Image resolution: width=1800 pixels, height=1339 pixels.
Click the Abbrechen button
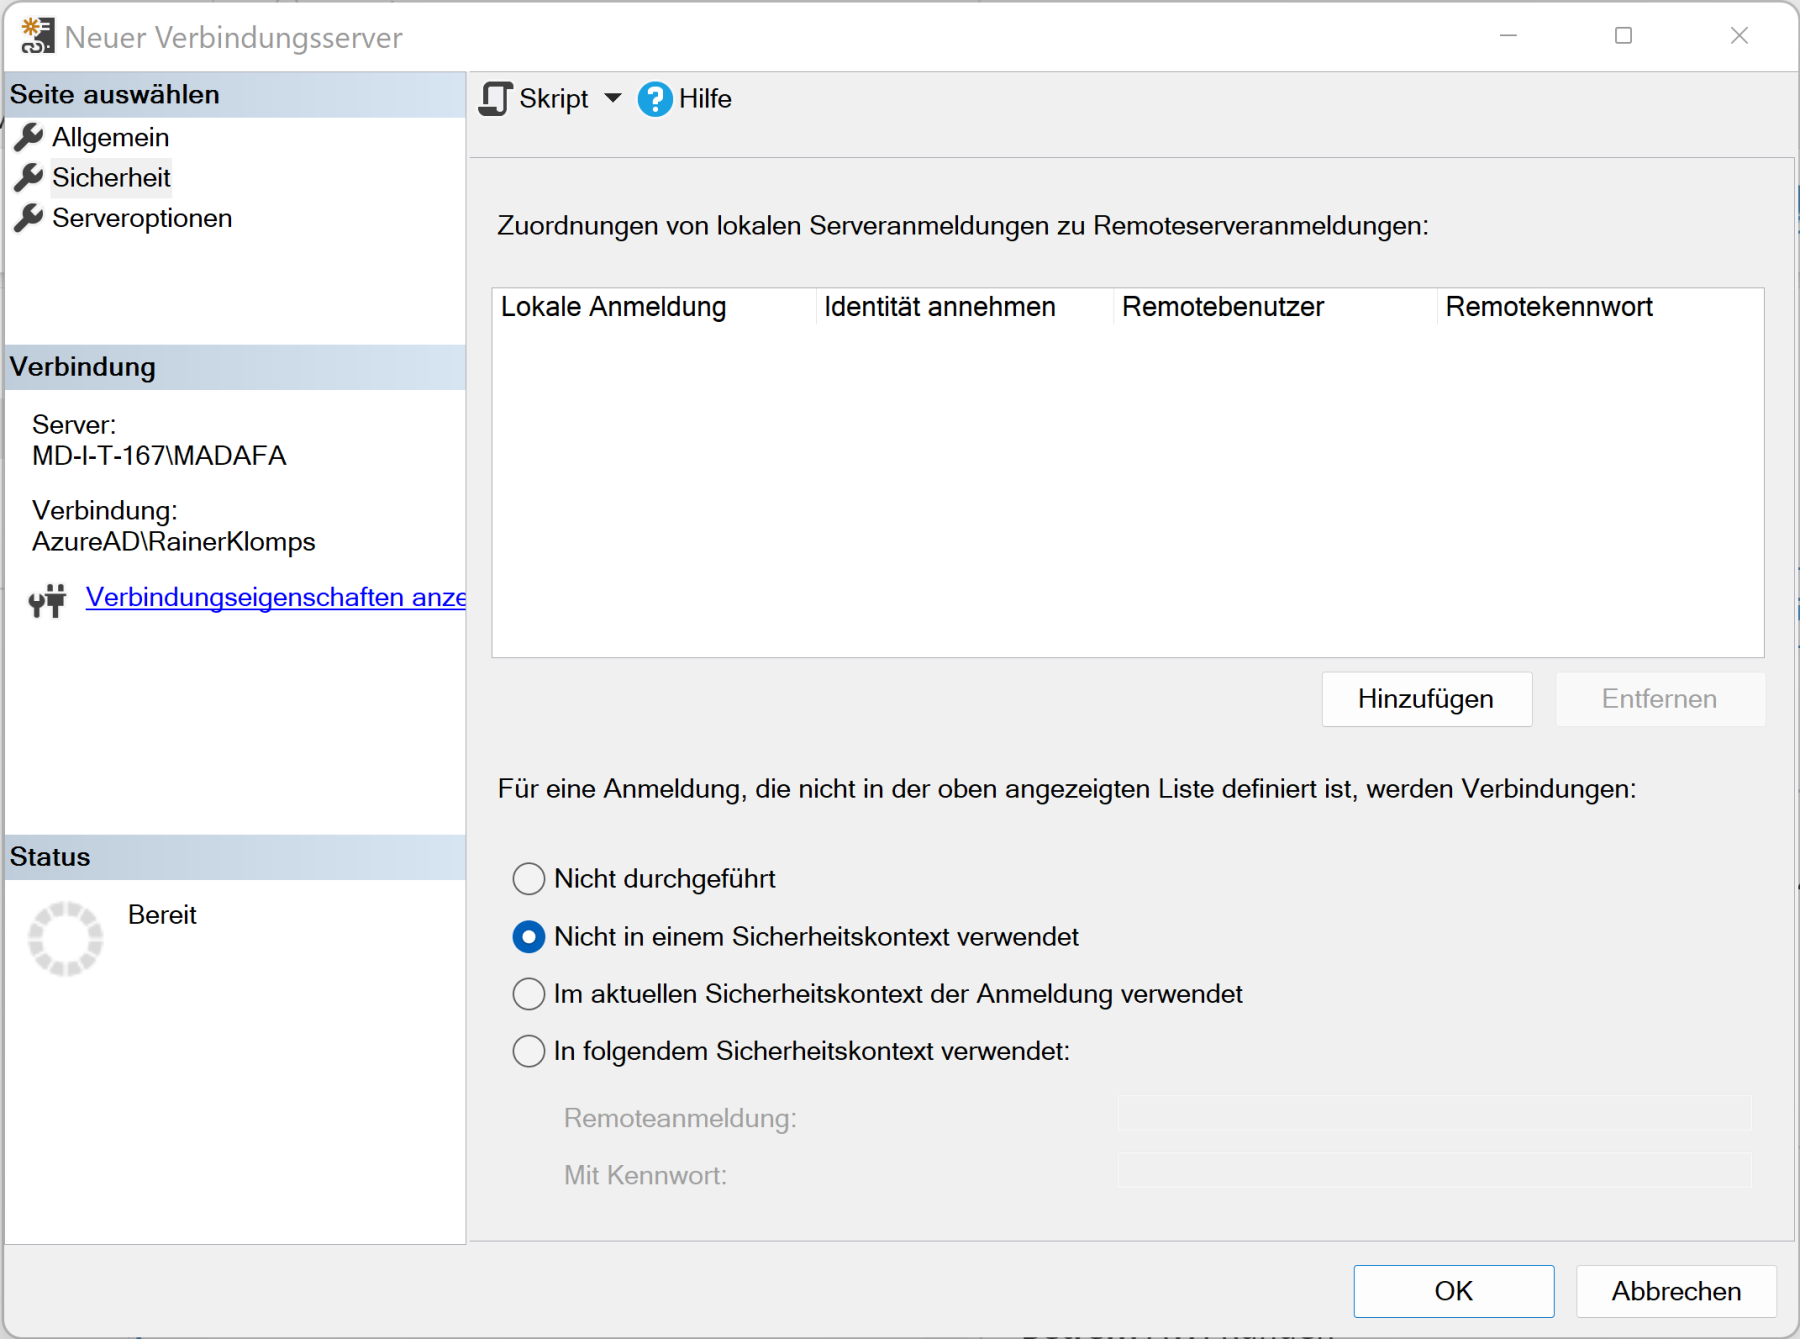(x=1676, y=1291)
